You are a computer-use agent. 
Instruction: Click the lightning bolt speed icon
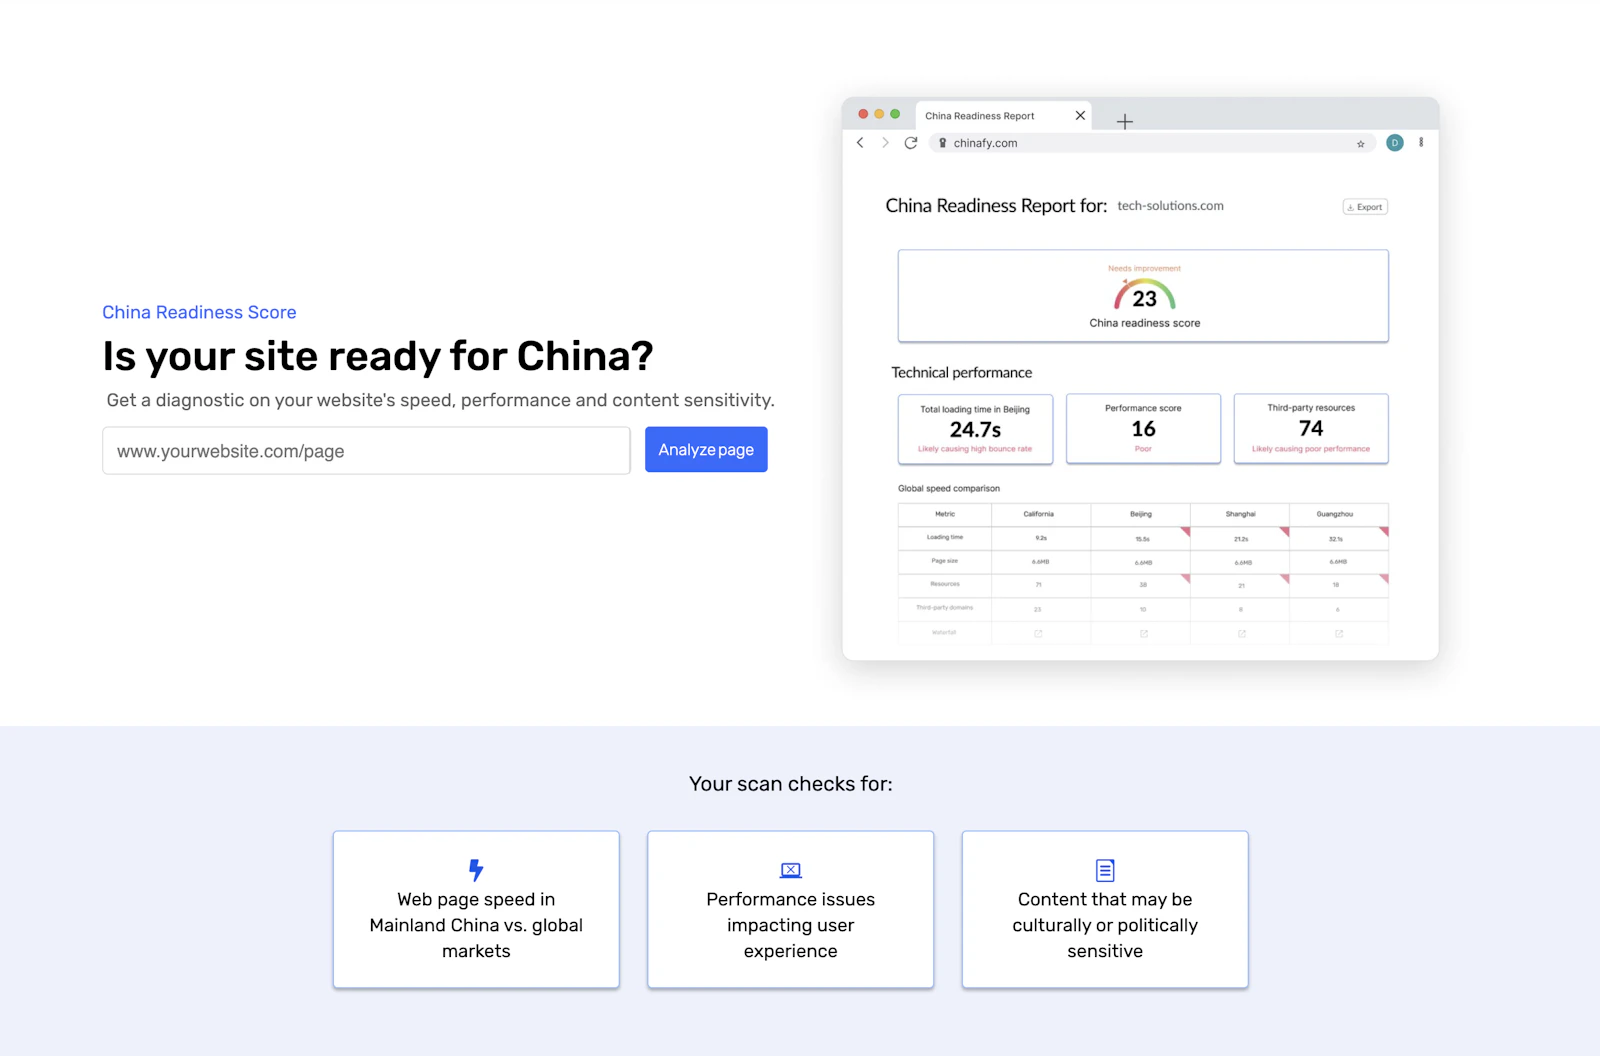(x=476, y=870)
